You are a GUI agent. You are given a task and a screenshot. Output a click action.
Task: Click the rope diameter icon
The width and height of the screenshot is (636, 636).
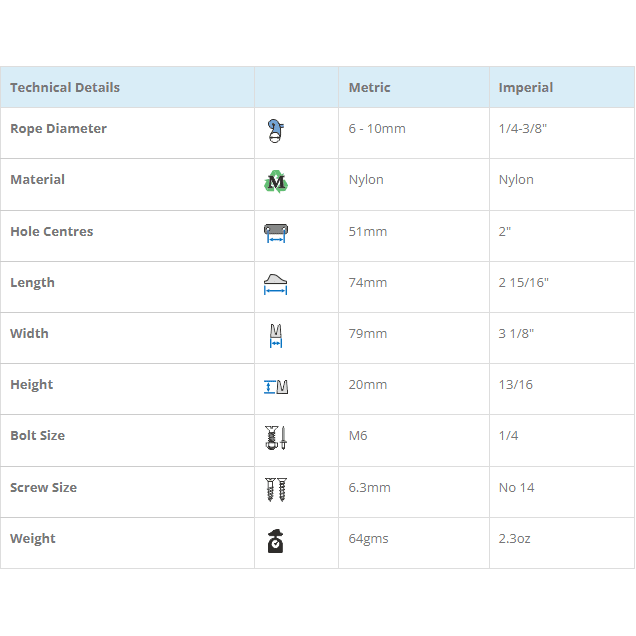[276, 131]
